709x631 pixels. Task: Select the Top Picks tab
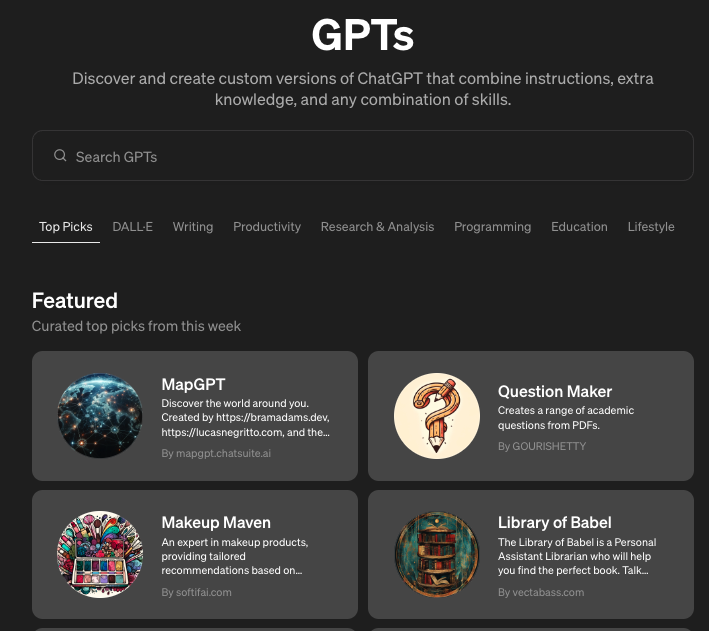(x=66, y=227)
